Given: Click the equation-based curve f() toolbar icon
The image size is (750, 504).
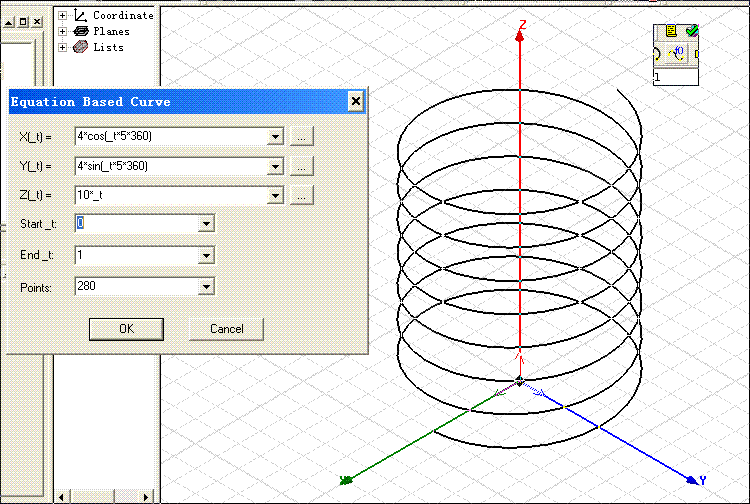Looking at the screenshot, I should point(677,54).
